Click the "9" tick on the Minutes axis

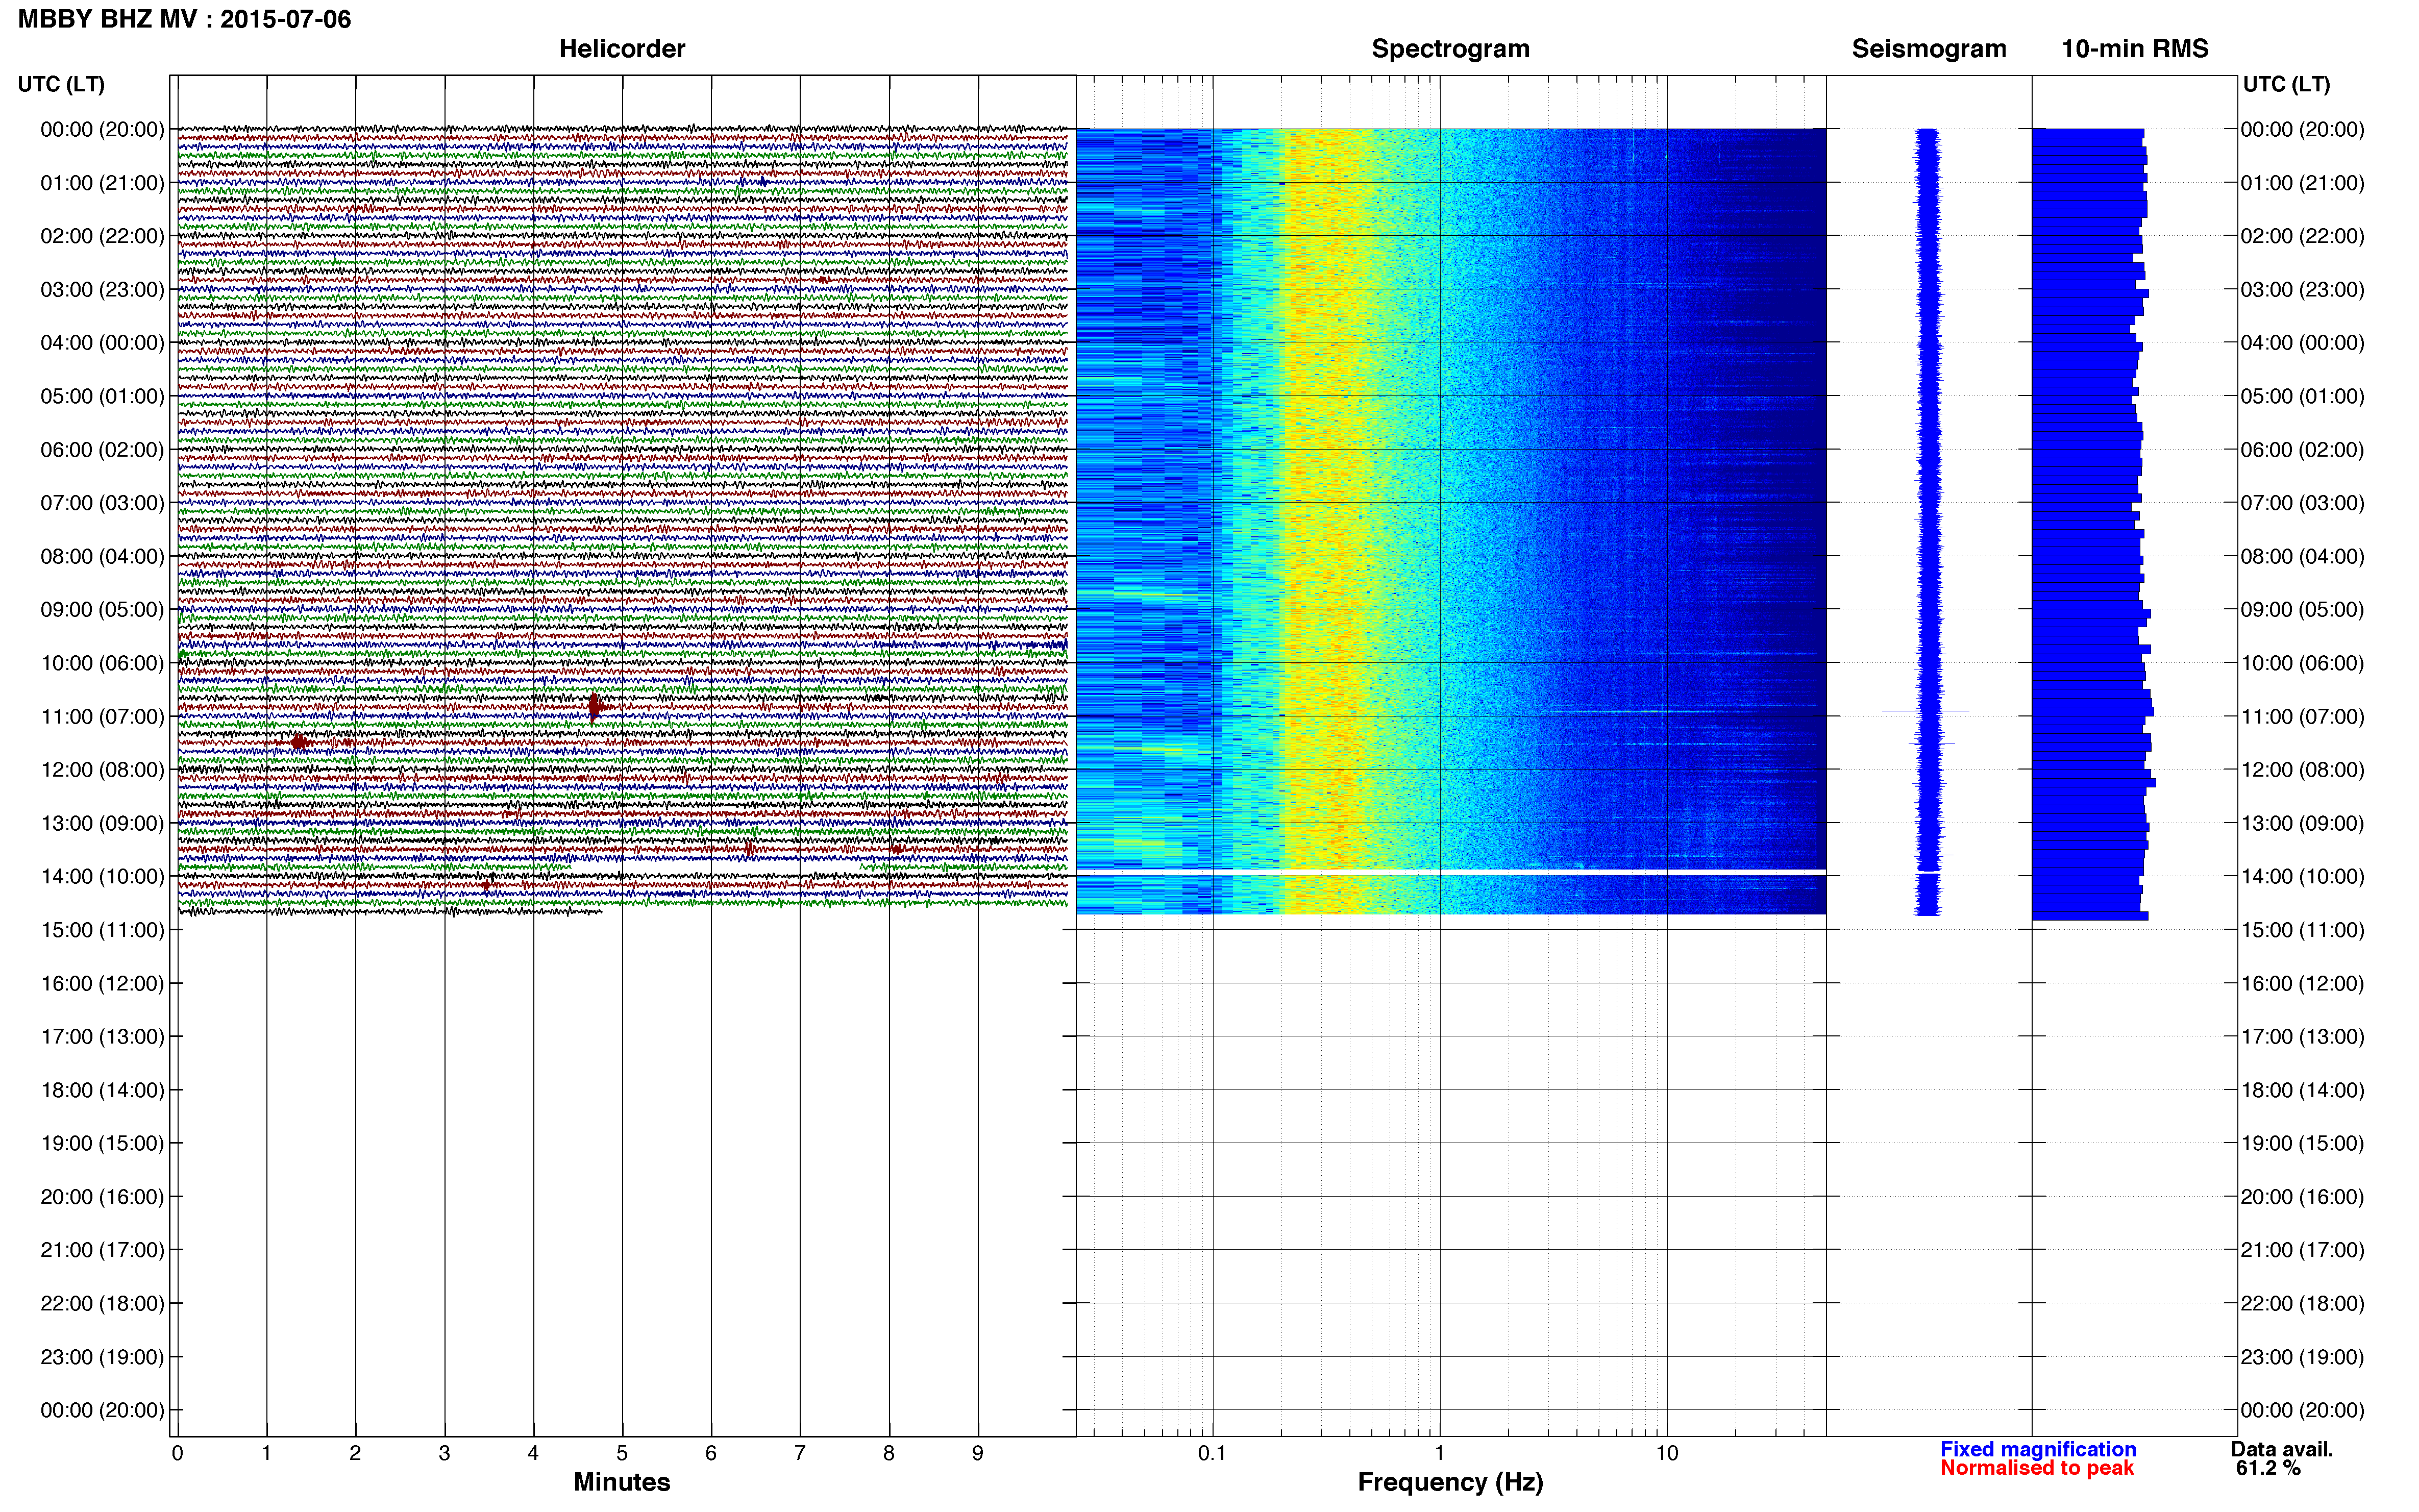tap(978, 1453)
